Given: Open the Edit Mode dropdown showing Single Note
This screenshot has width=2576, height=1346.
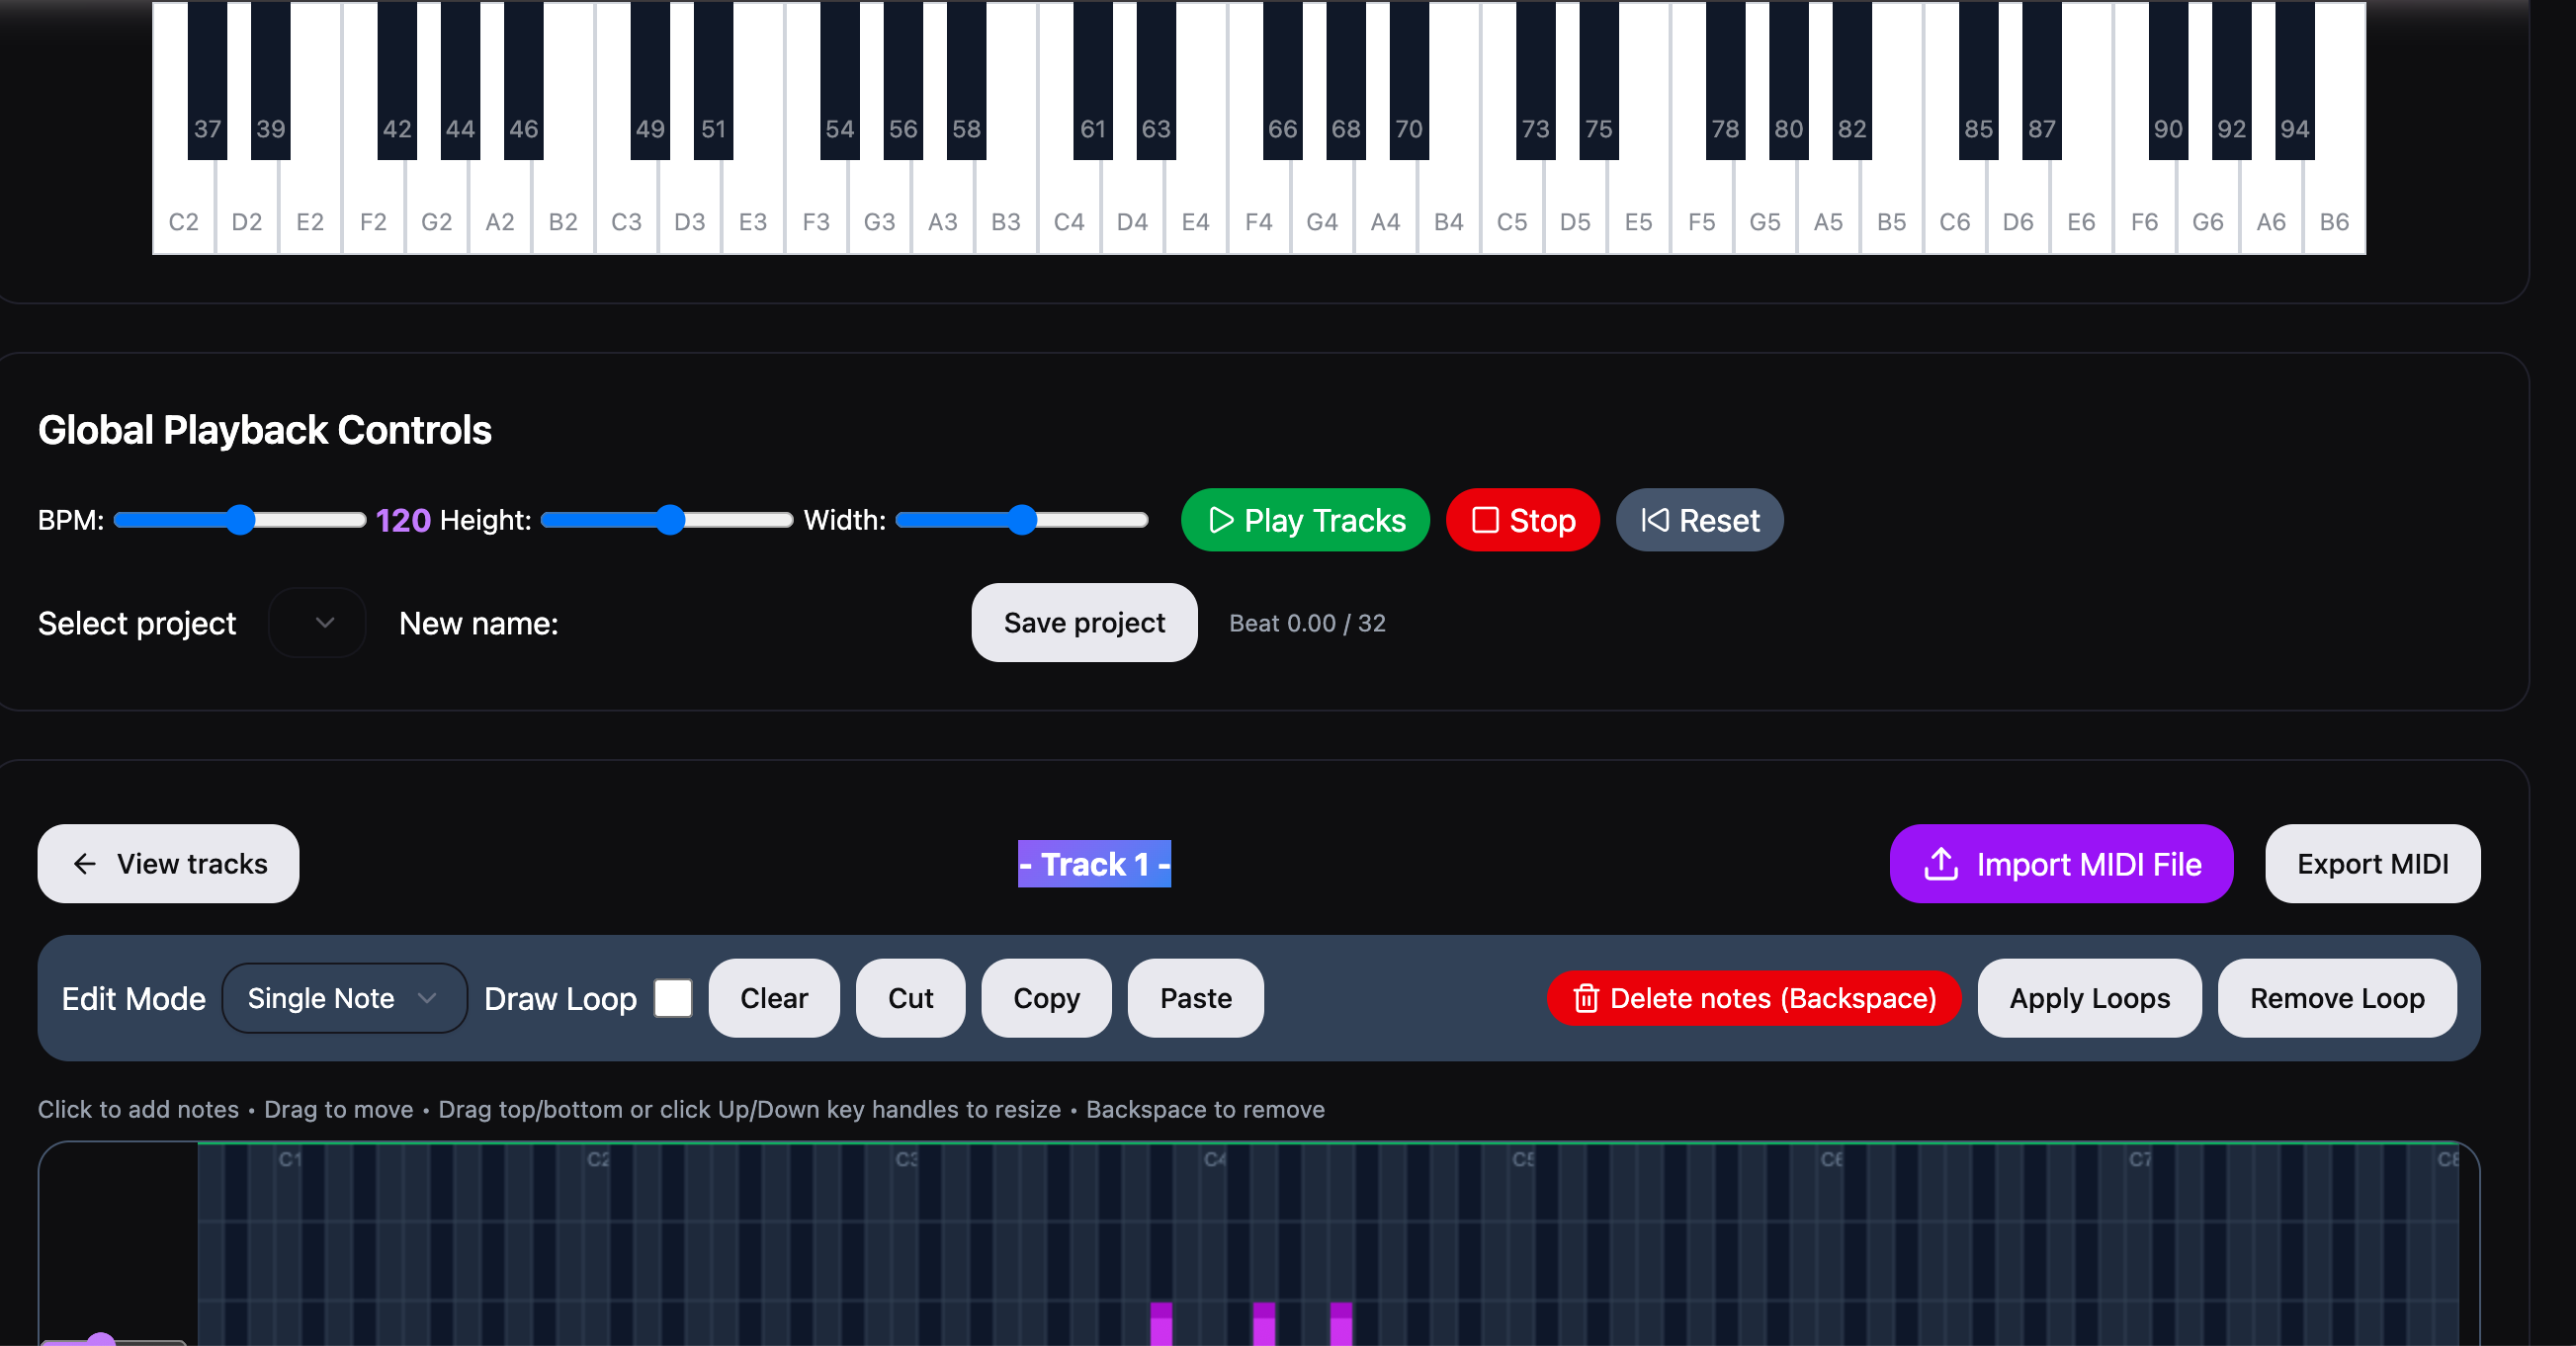Looking at the screenshot, I should point(344,998).
